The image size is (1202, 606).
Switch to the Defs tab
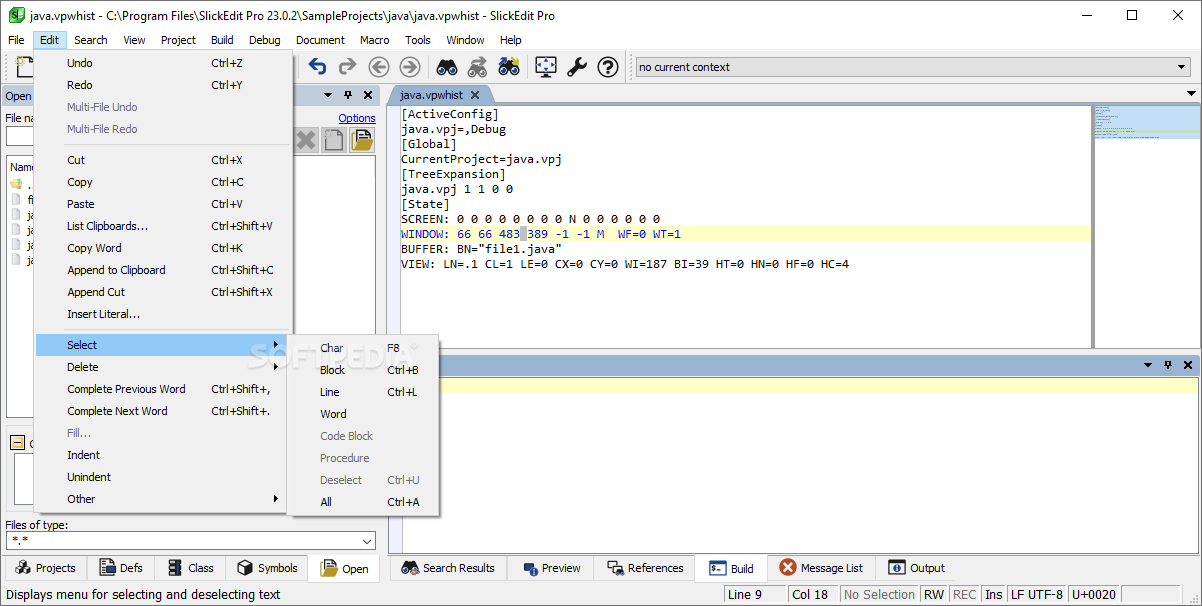pyautogui.click(x=121, y=568)
